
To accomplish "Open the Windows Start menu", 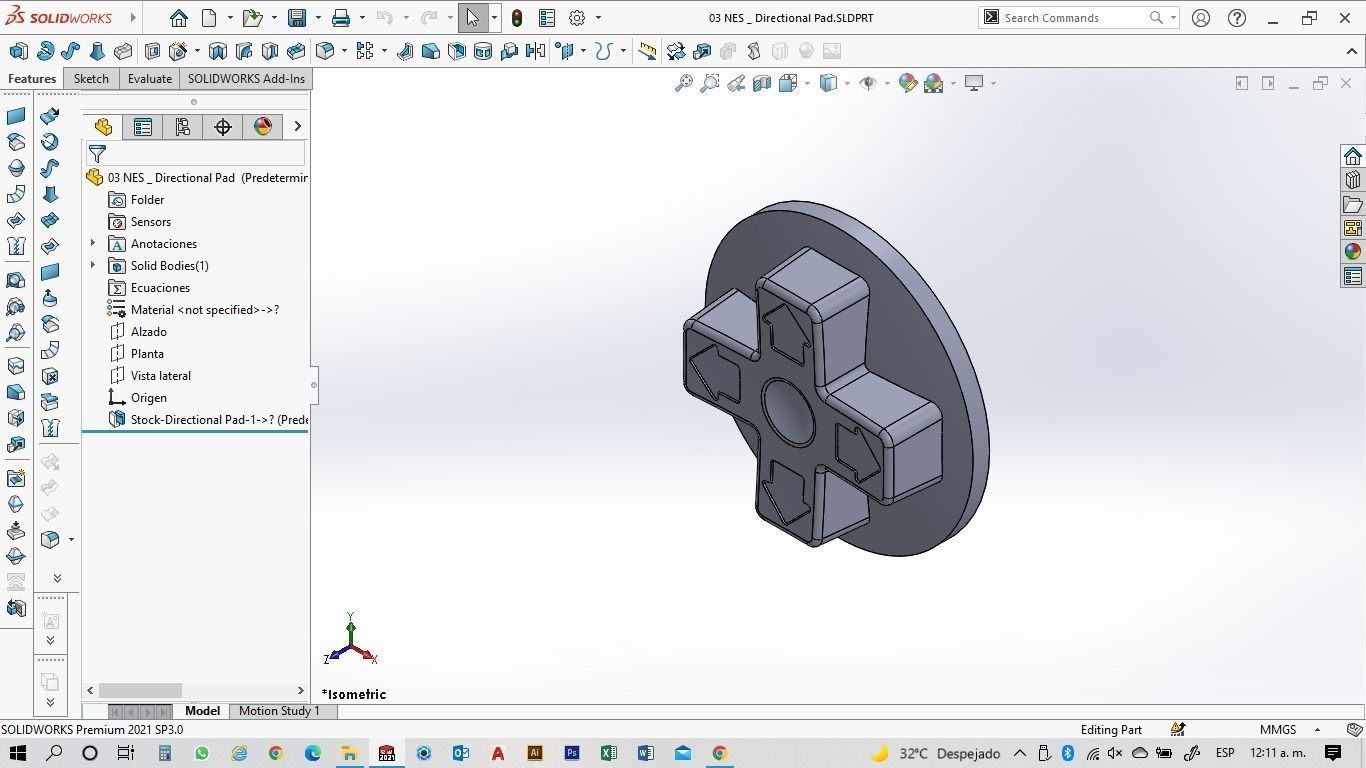I will [18, 753].
